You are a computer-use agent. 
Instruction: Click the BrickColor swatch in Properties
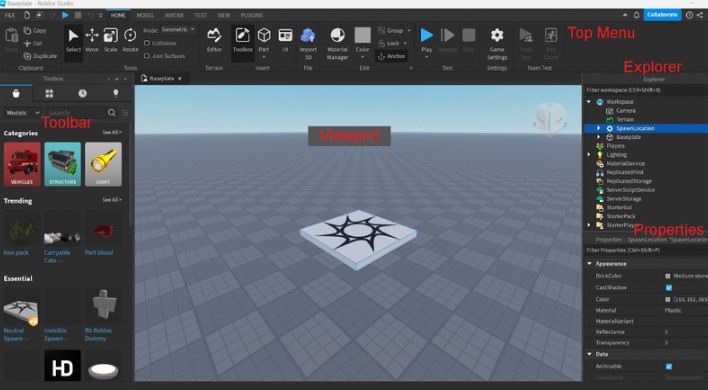(x=668, y=276)
